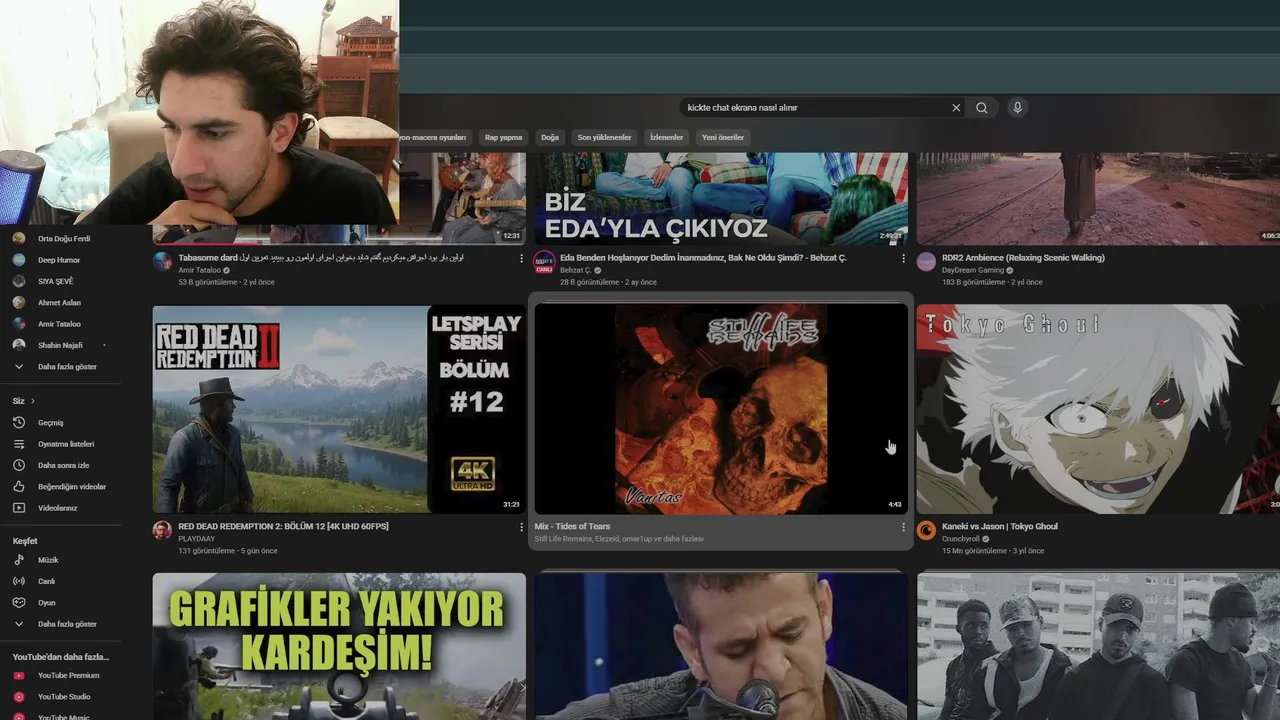Start voice search with microphone icon

point(1017,108)
